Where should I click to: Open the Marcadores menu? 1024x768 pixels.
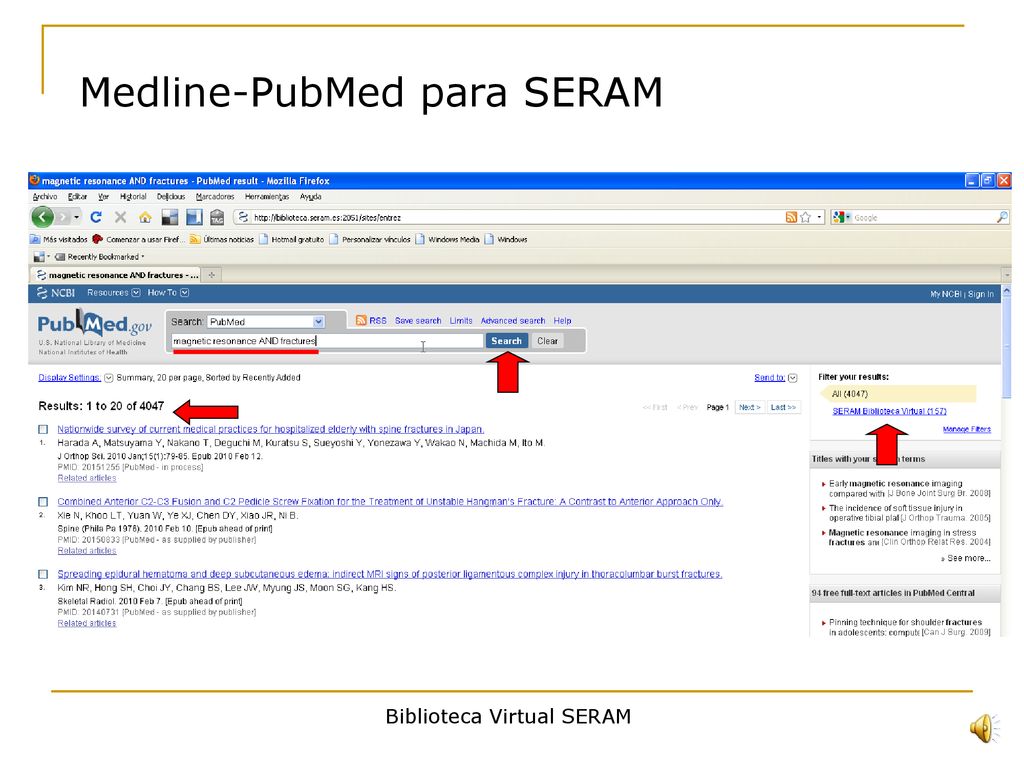(215, 197)
